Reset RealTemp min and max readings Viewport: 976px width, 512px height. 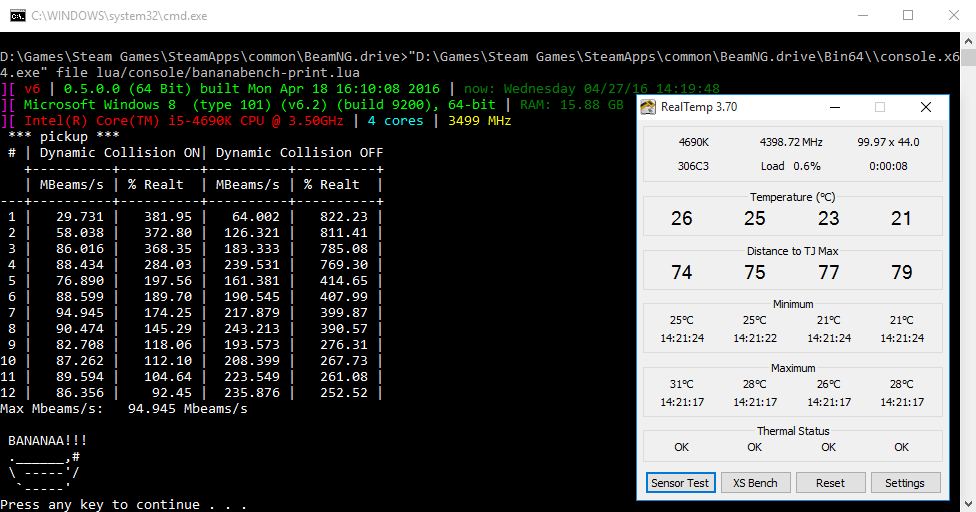(x=830, y=483)
